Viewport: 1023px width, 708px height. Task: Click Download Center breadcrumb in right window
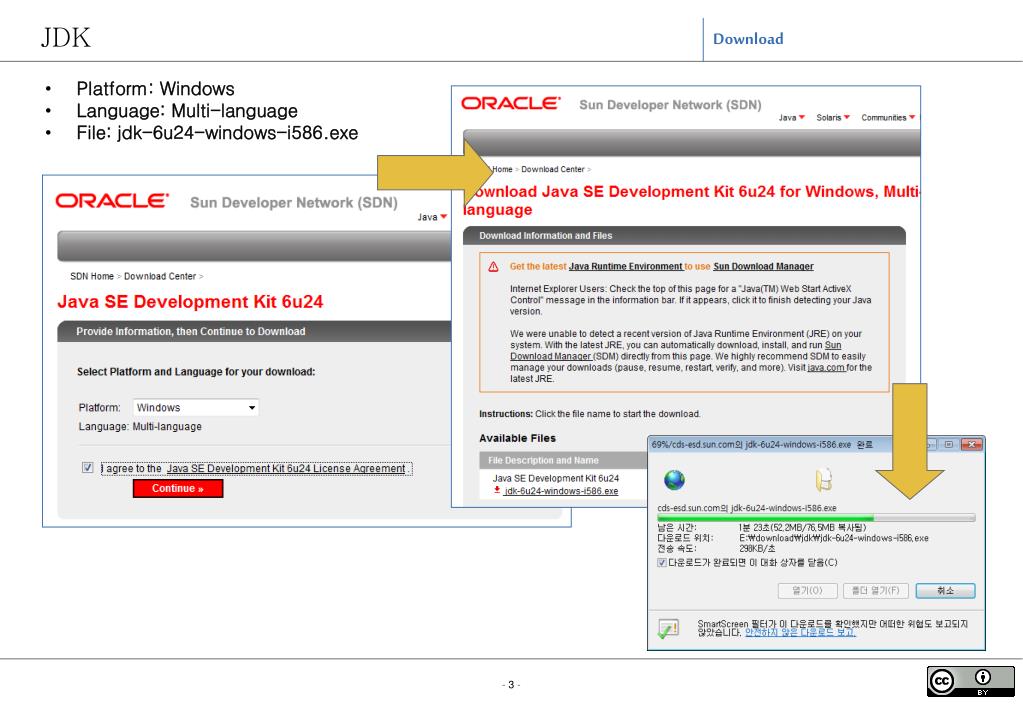click(x=553, y=169)
